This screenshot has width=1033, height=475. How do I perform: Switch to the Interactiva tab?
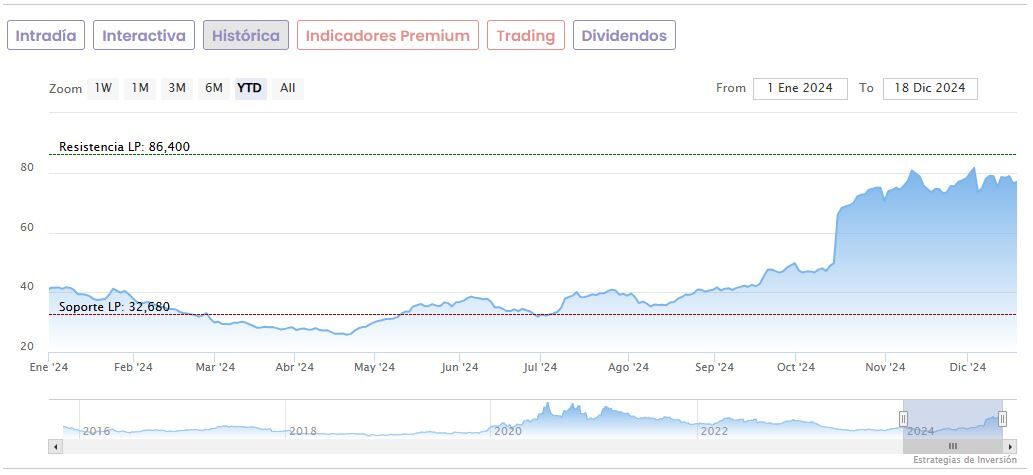point(144,36)
